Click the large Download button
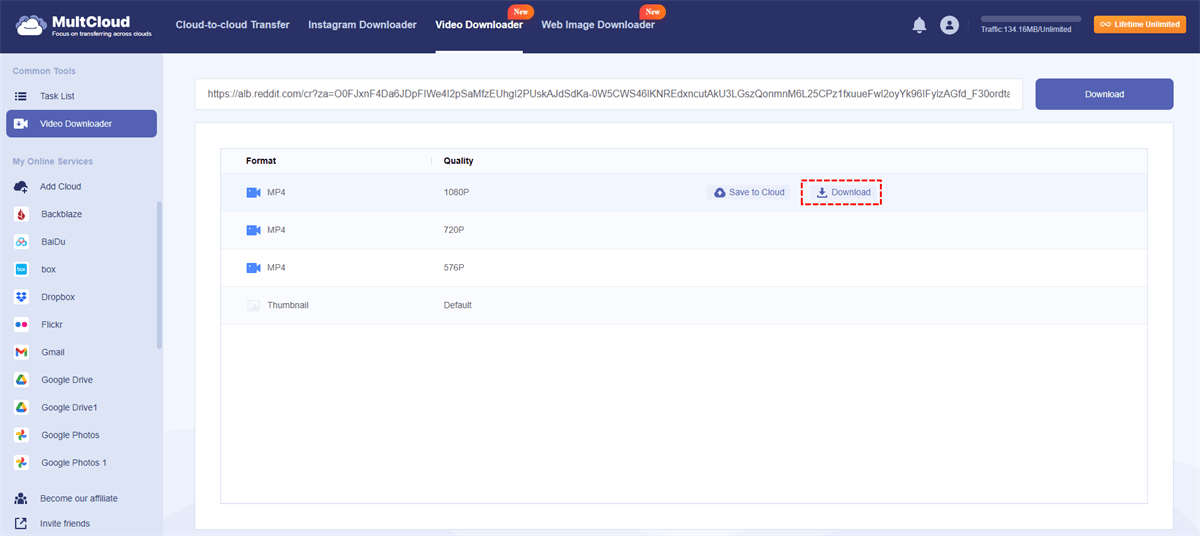Screen dimensions: 1200x536 pyautogui.click(x=1104, y=94)
